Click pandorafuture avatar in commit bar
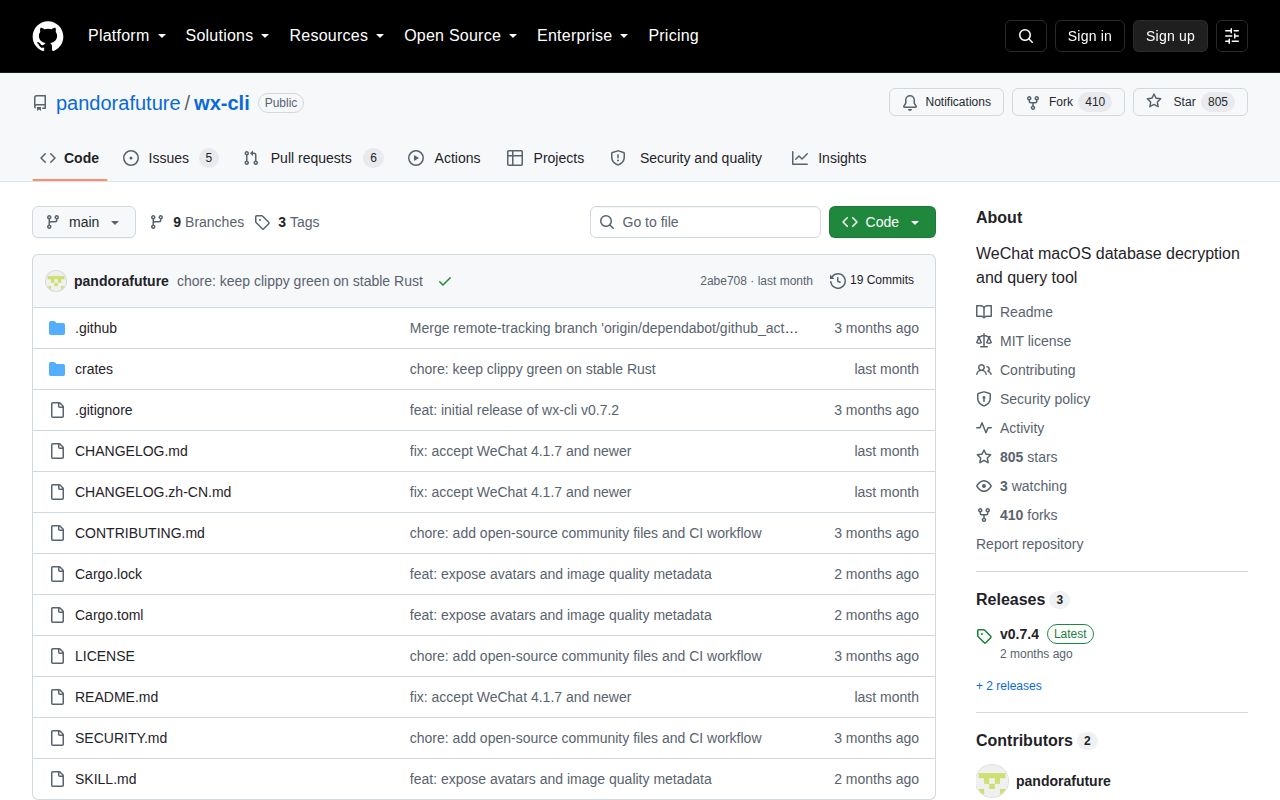Screen dimensions: 1280x800 pos(56,281)
